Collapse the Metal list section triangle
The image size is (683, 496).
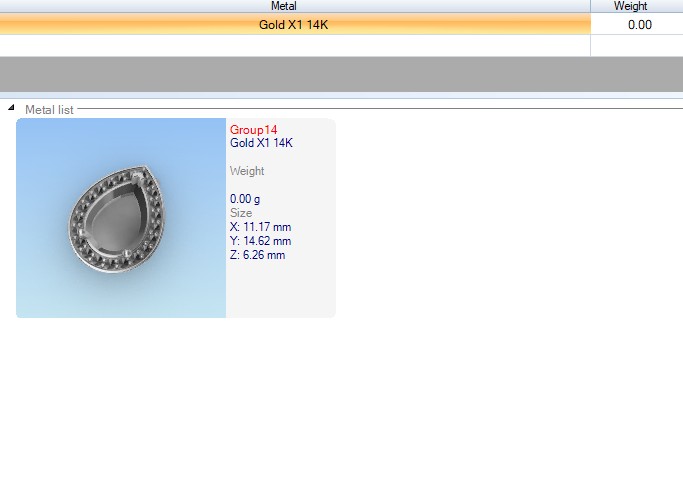coord(11,108)
